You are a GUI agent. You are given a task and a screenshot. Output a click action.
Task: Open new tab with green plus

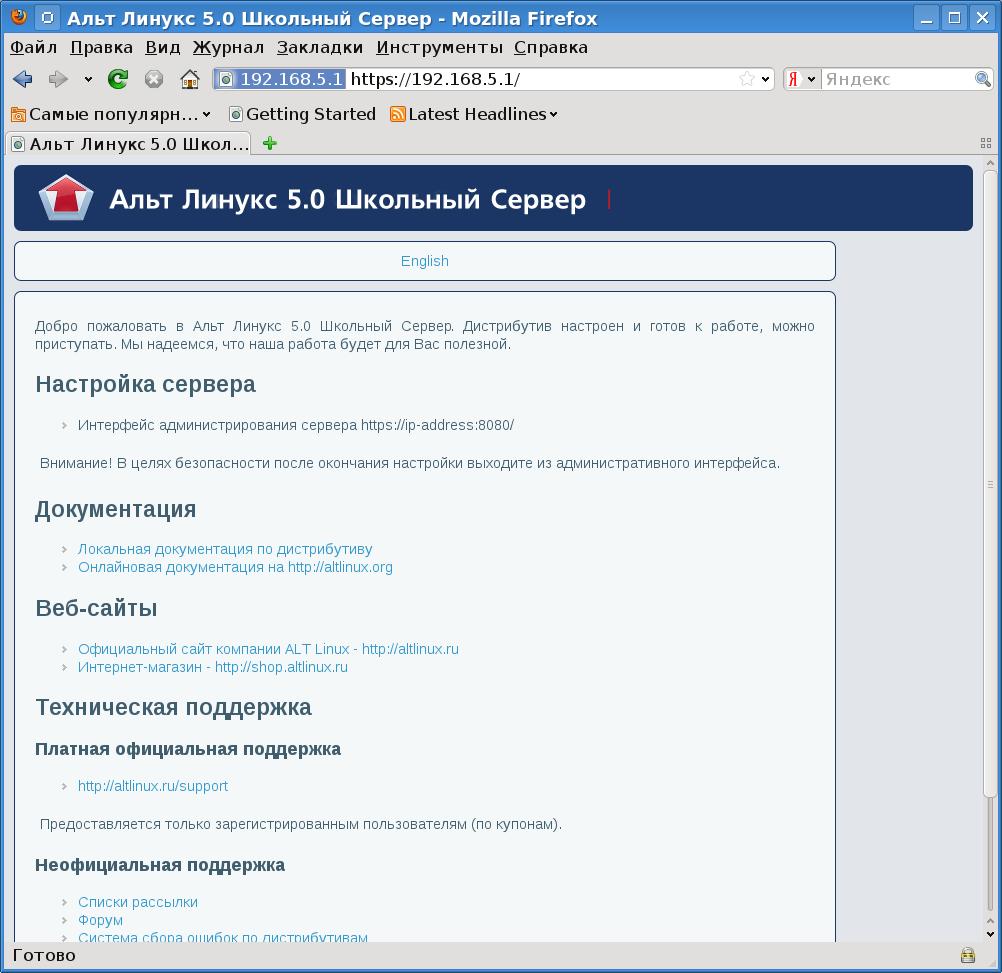(x=269, y=143)
